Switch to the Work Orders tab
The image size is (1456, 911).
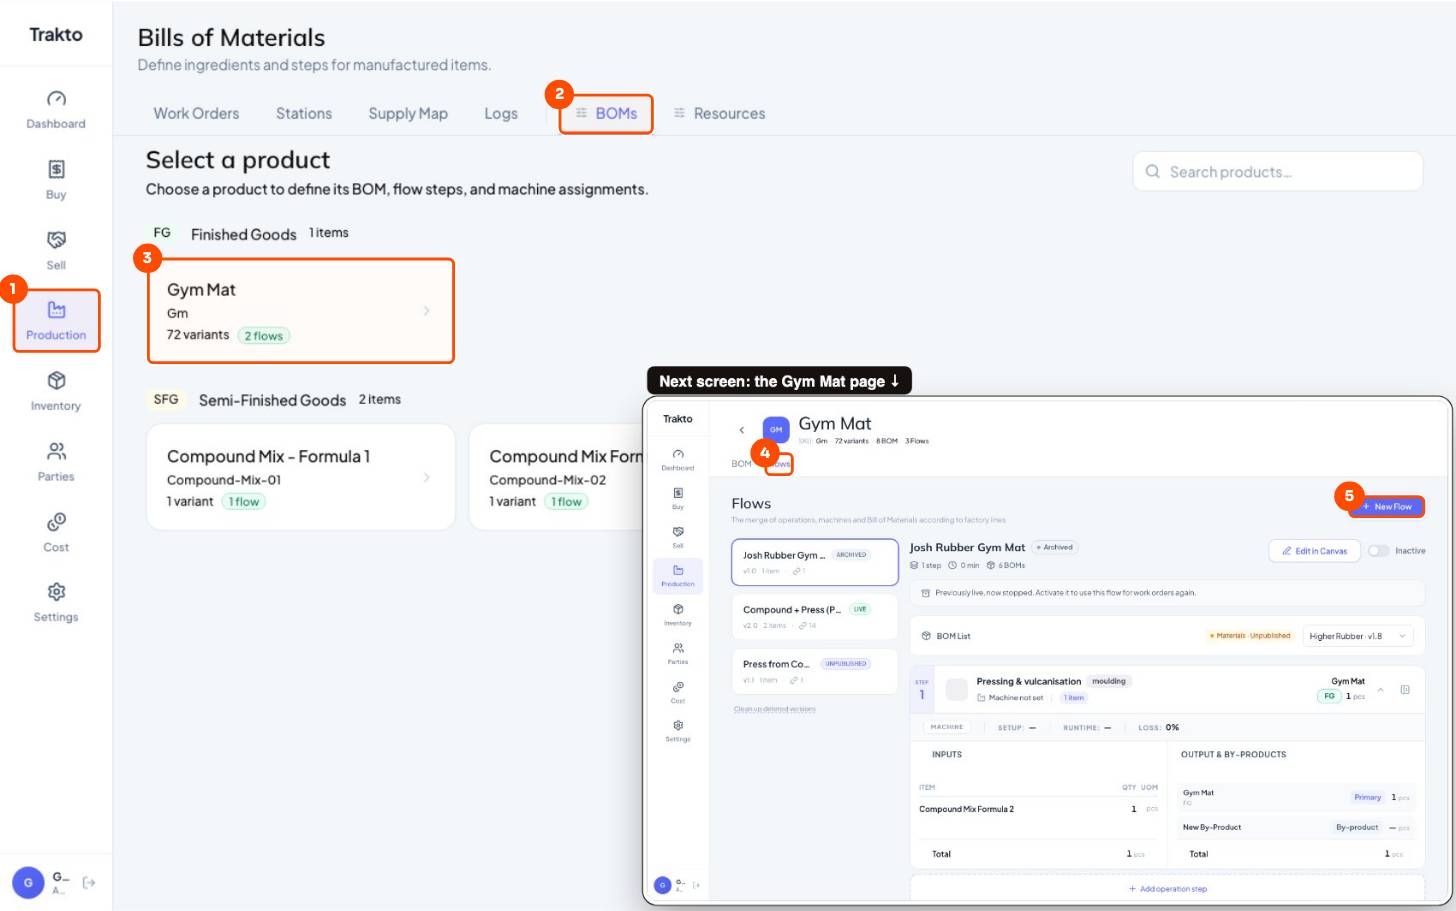[x=196, y=114]
